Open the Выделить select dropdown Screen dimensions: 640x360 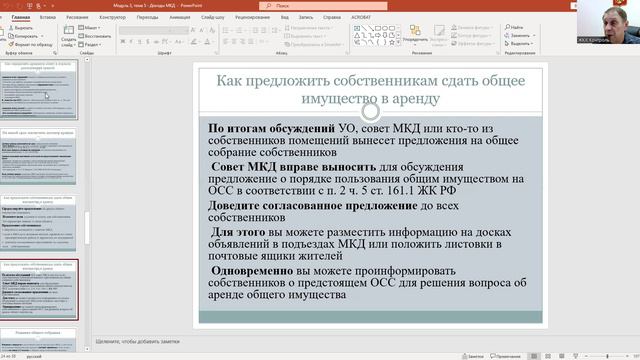coord(519,44)
